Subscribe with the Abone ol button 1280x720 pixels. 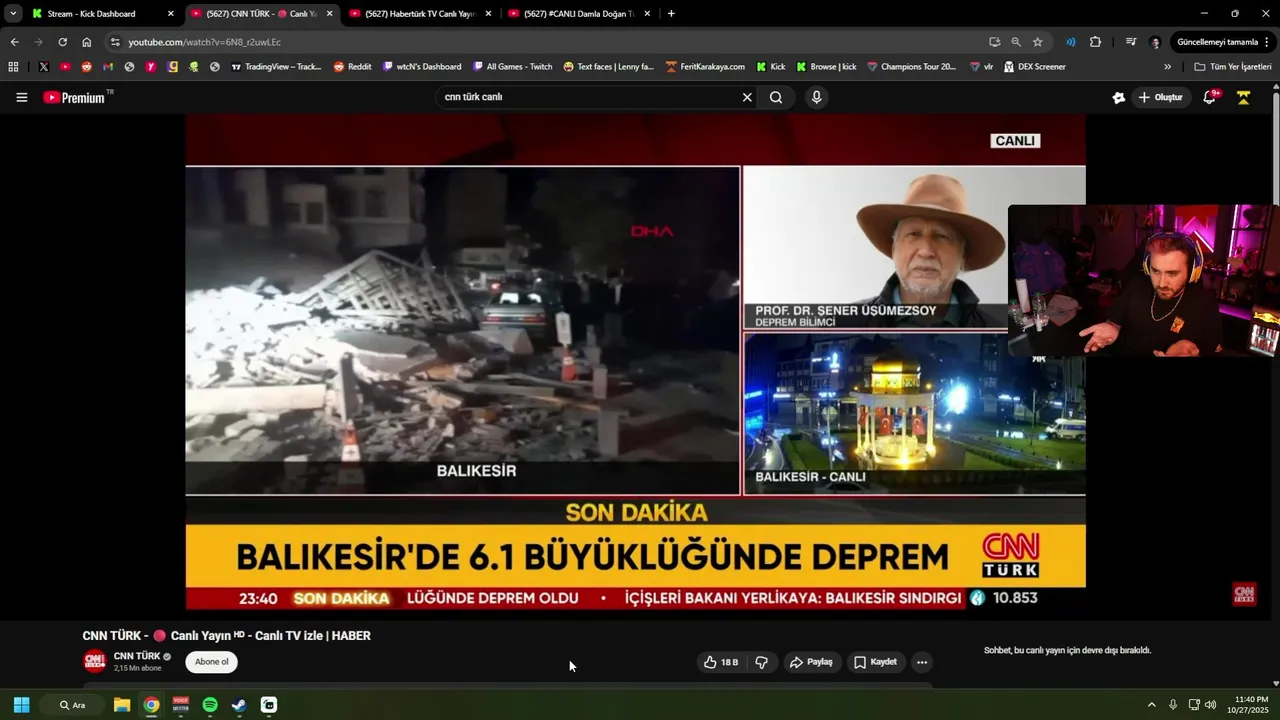(211, 662)
